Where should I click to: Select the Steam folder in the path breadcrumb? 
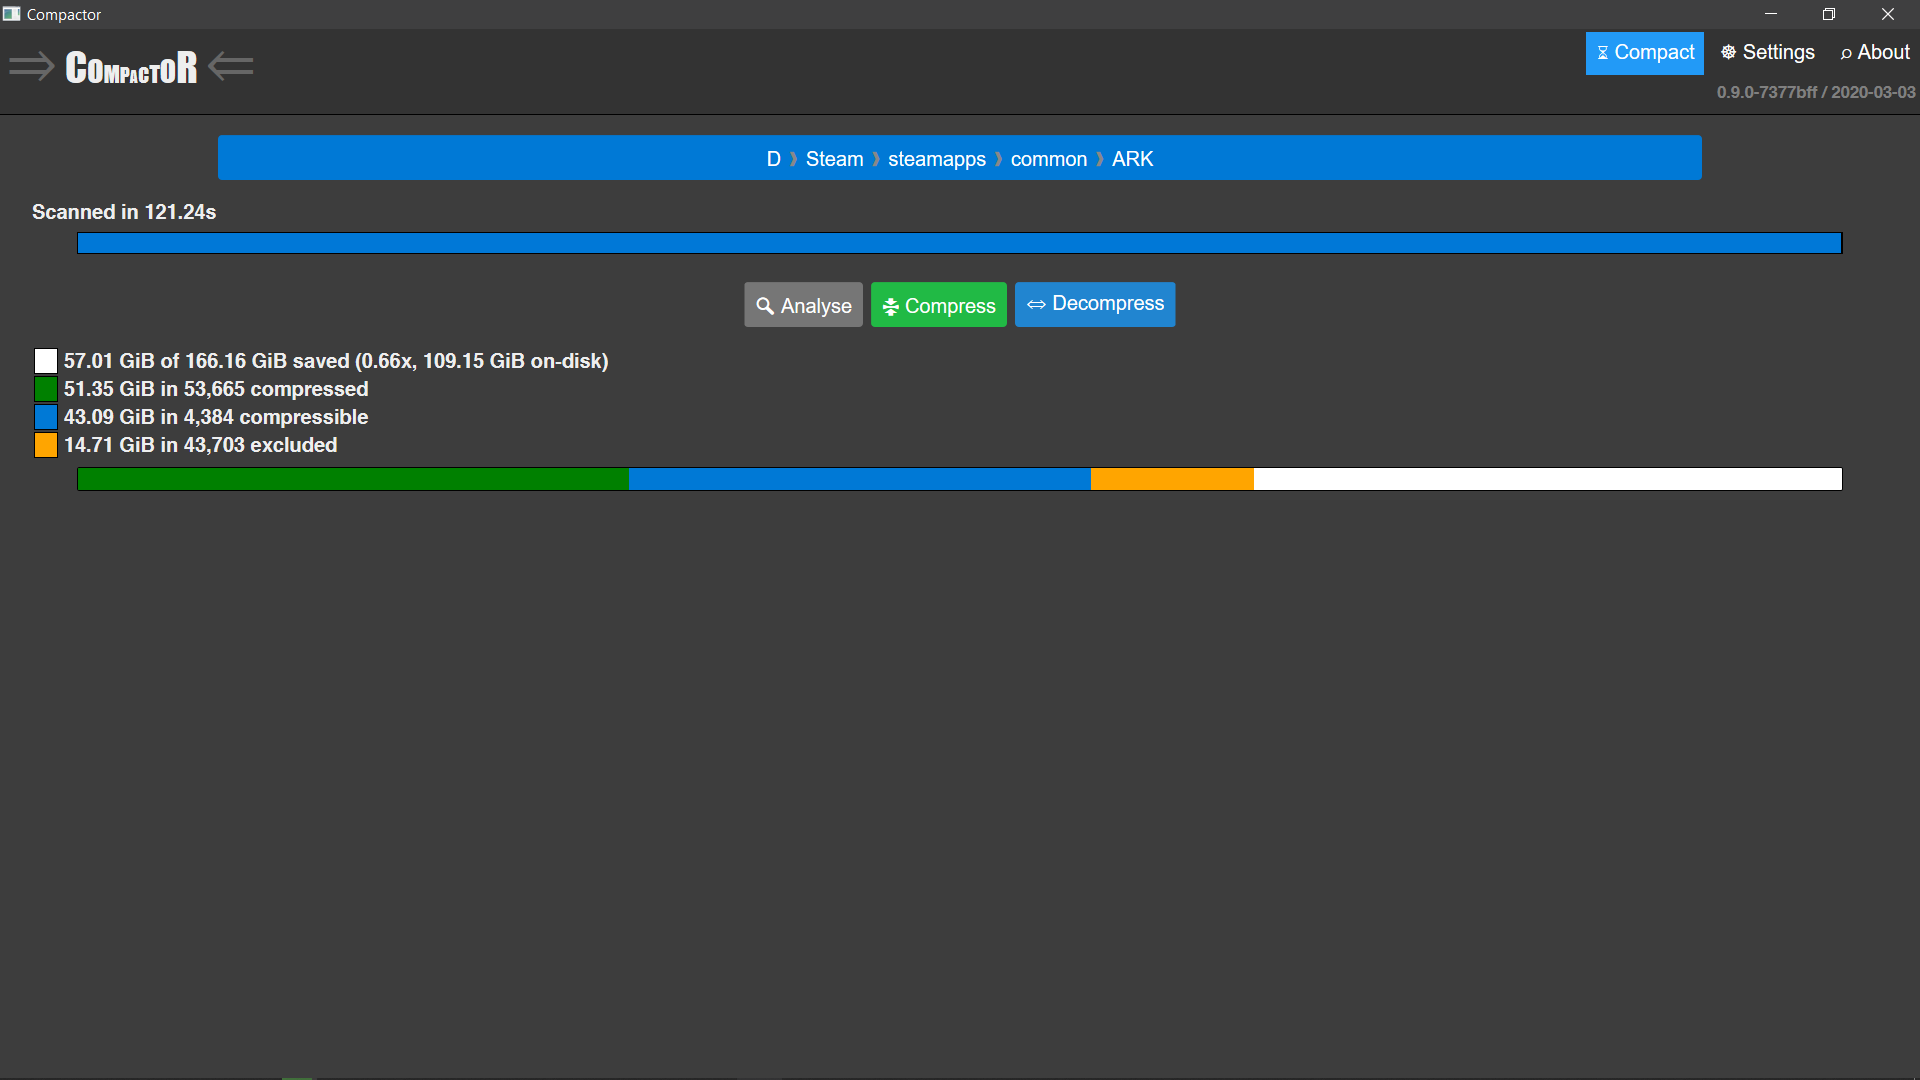pos(834,159)
